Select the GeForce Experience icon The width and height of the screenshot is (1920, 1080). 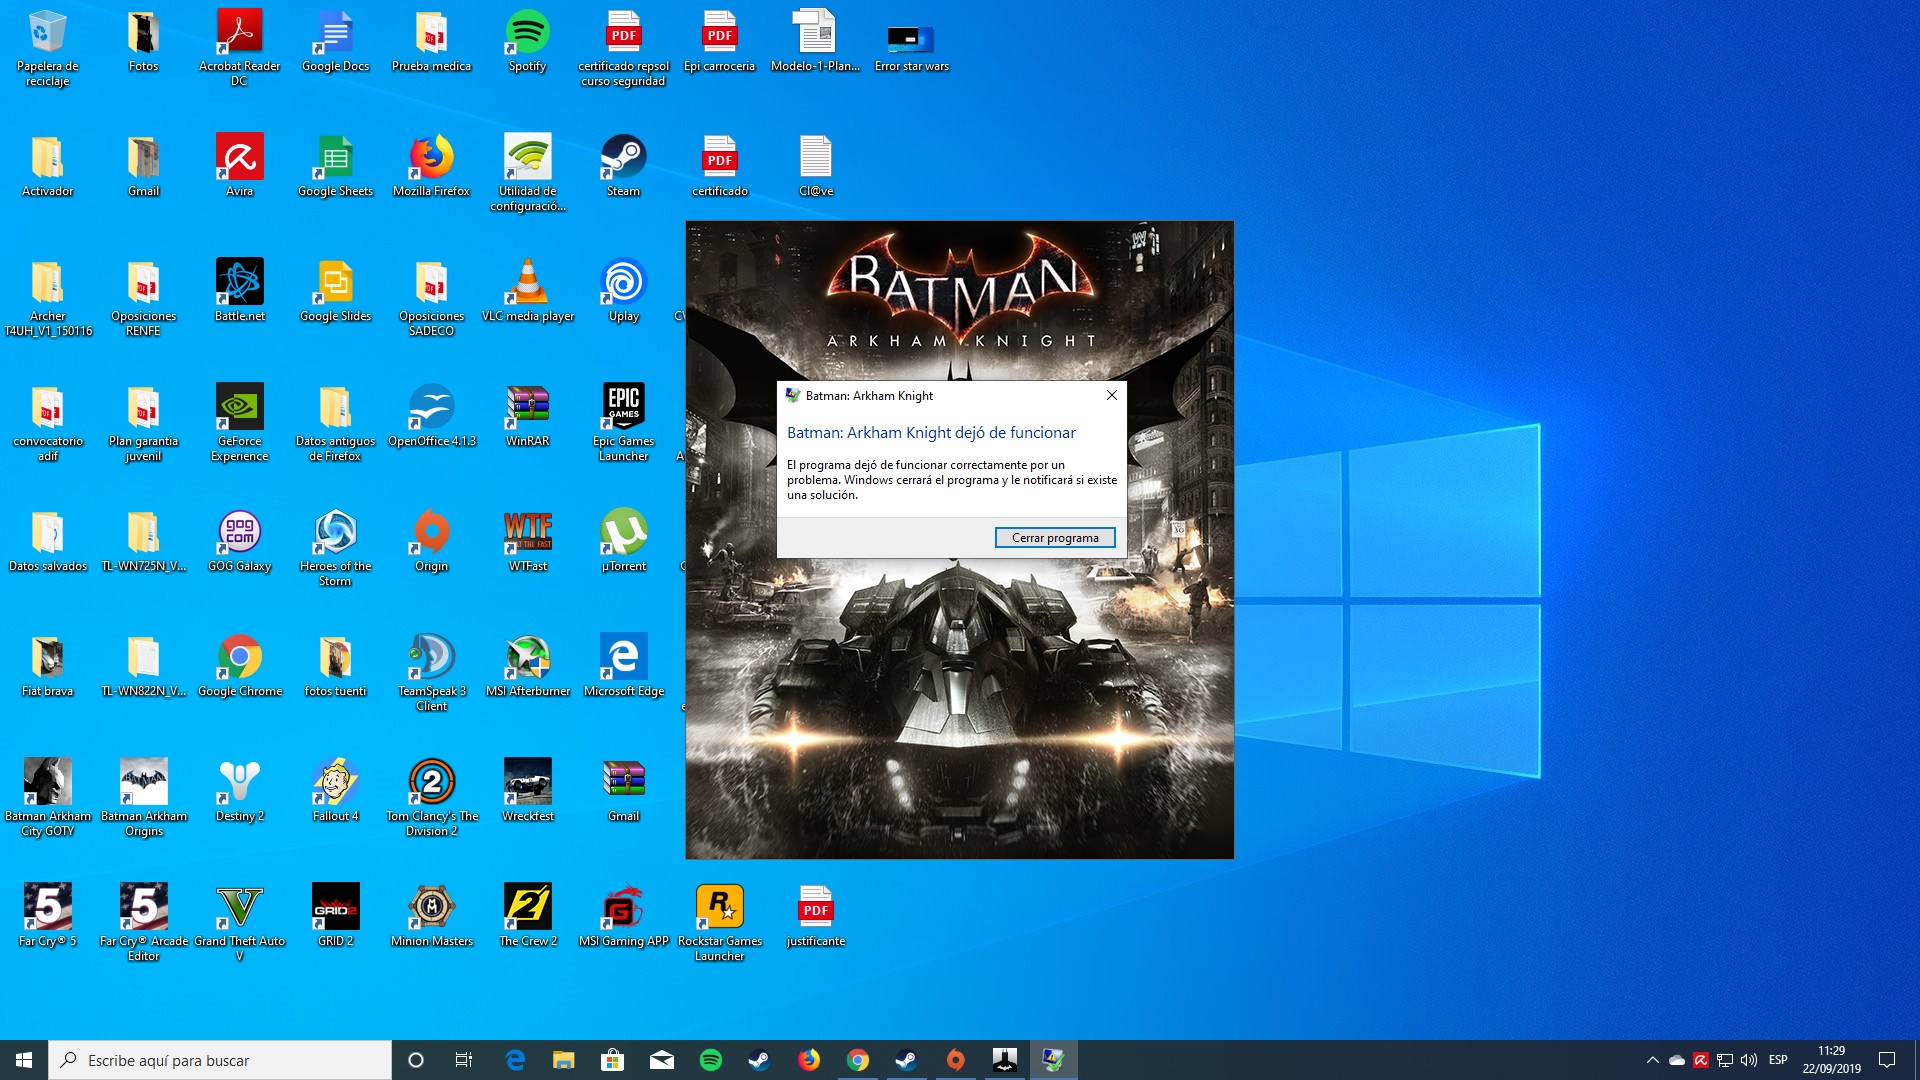tap(239, 422)
